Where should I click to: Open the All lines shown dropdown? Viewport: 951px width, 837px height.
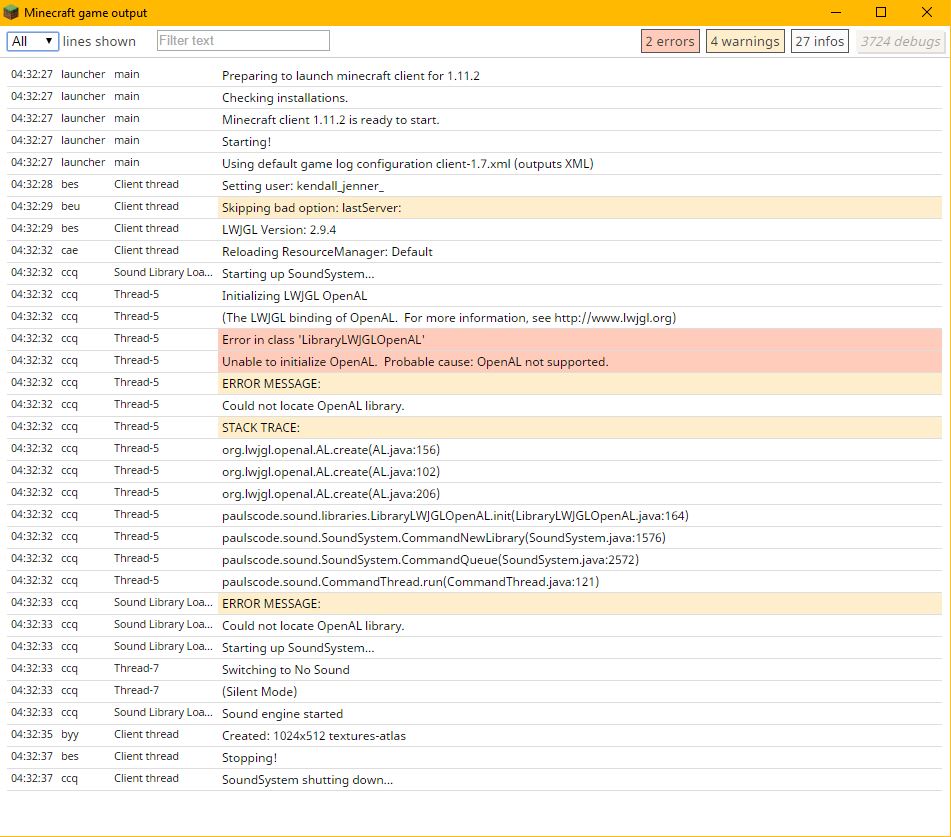click(x=33, y=41)
